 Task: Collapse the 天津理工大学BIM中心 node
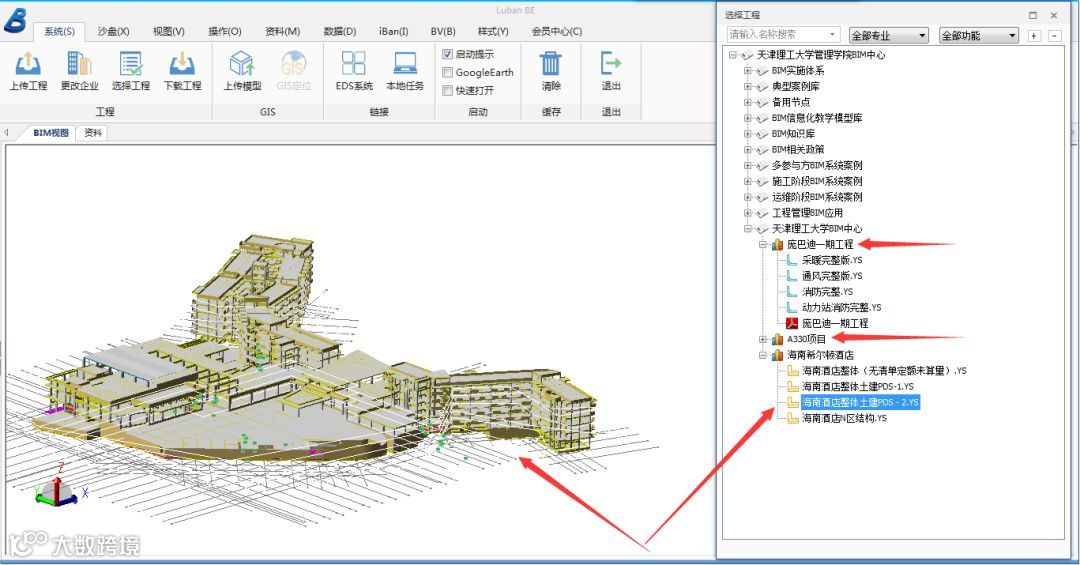pos(747,229)
